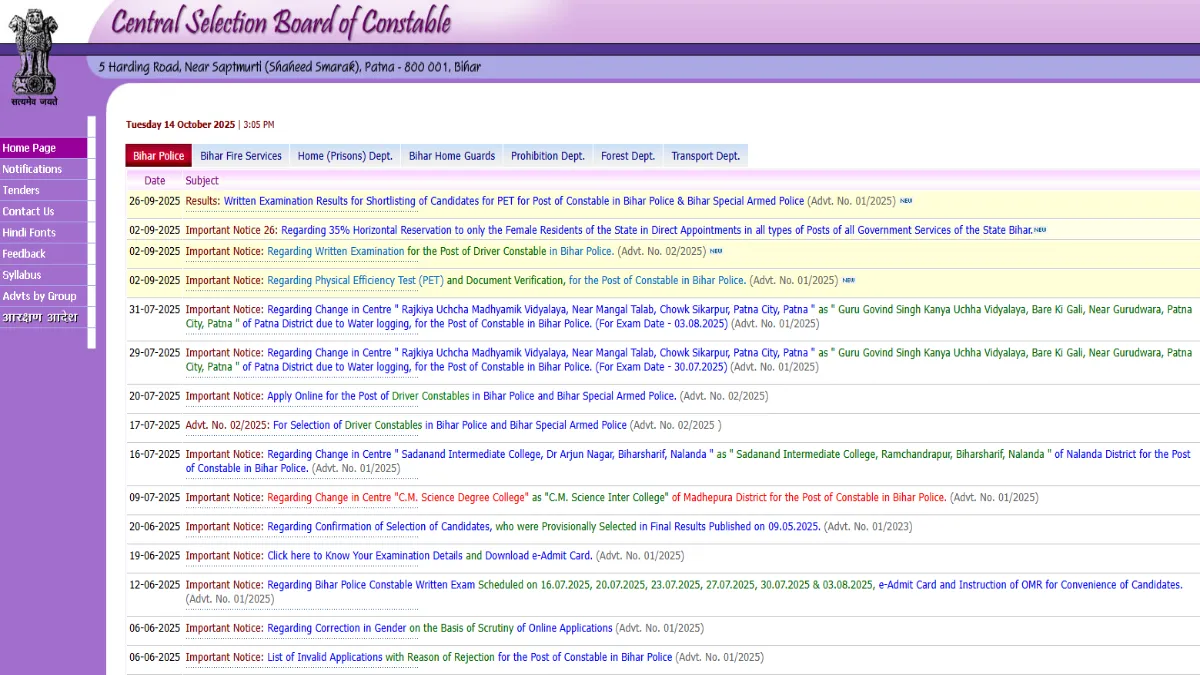
Task: Switch to Bihar Home Guards tab
Action: tap(452, 156)
